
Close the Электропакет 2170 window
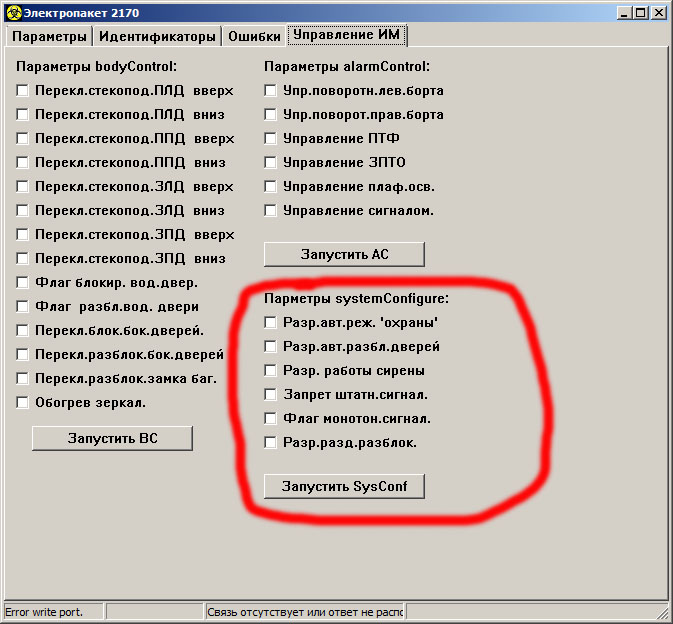pyautogui.click(x=658, y=13)
